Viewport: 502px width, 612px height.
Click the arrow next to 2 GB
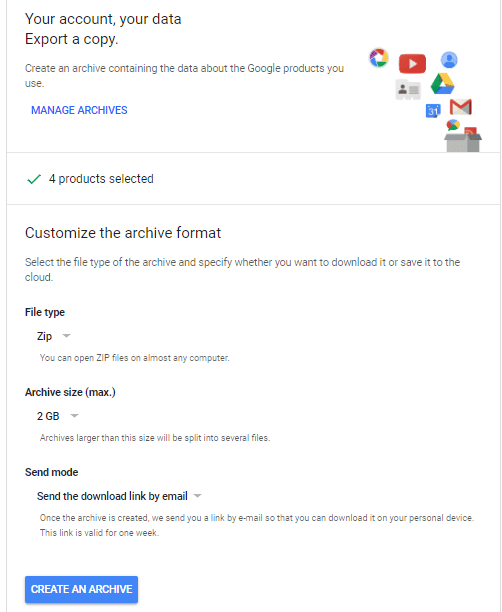tap(74, 416)
